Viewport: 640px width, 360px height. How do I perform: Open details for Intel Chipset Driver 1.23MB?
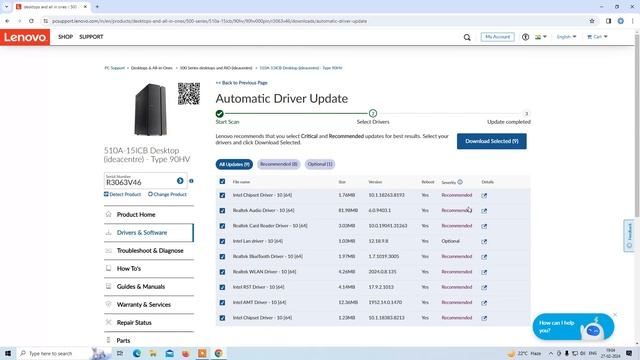(484, 318)
